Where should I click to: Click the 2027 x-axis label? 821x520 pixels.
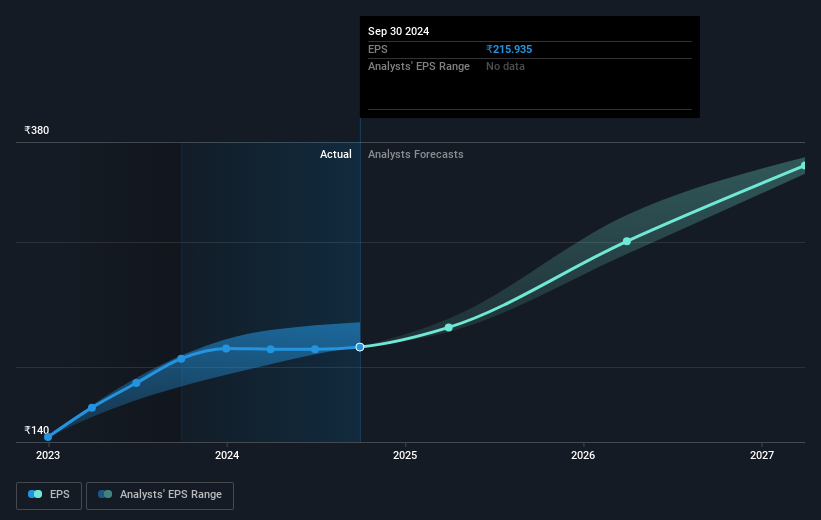point(762,455)
